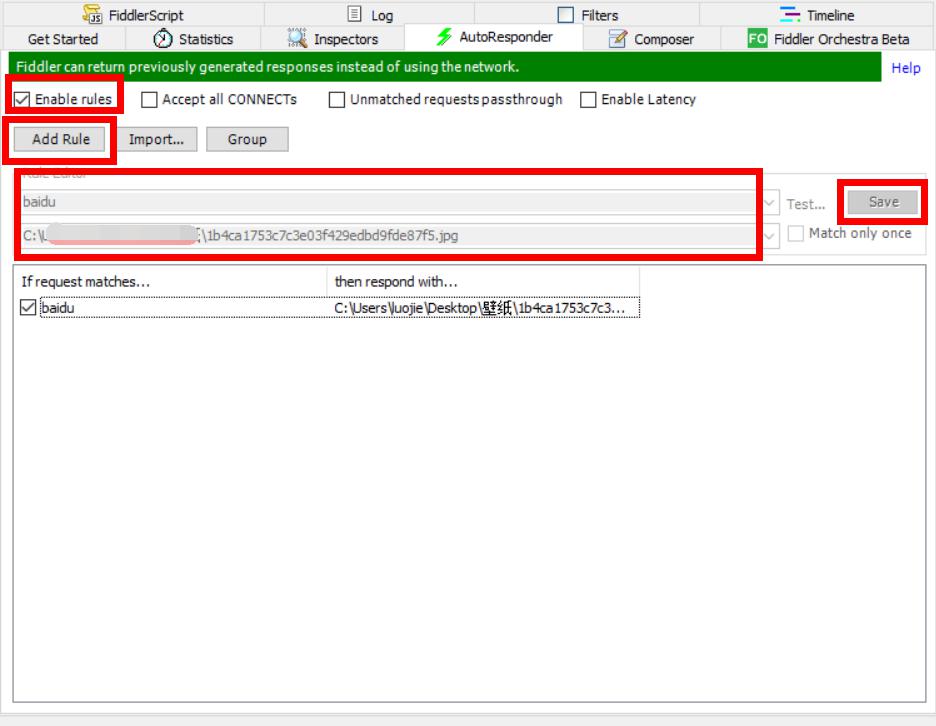
Task: Select the Timeline tab icon
Action: (790, 15)
